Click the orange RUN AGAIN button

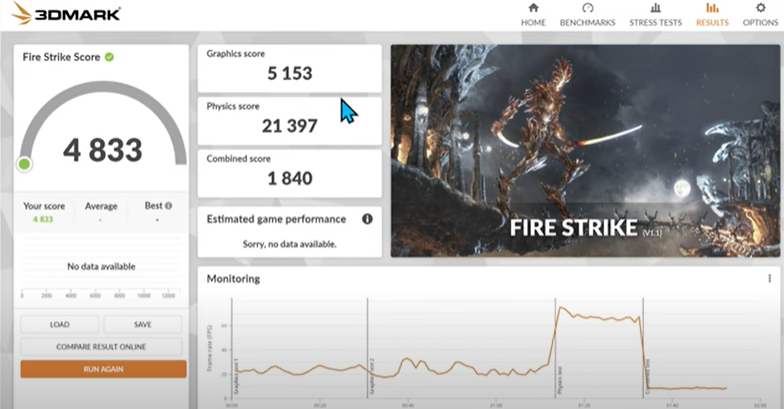(x=104, y=369)
